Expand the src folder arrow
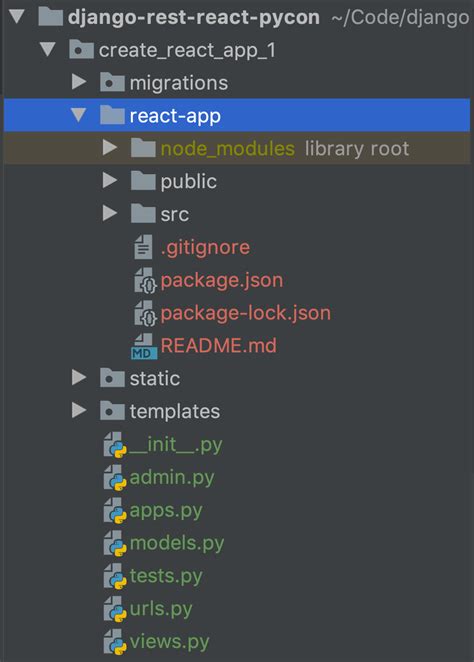The image size is (474, 662). point(110,214)
